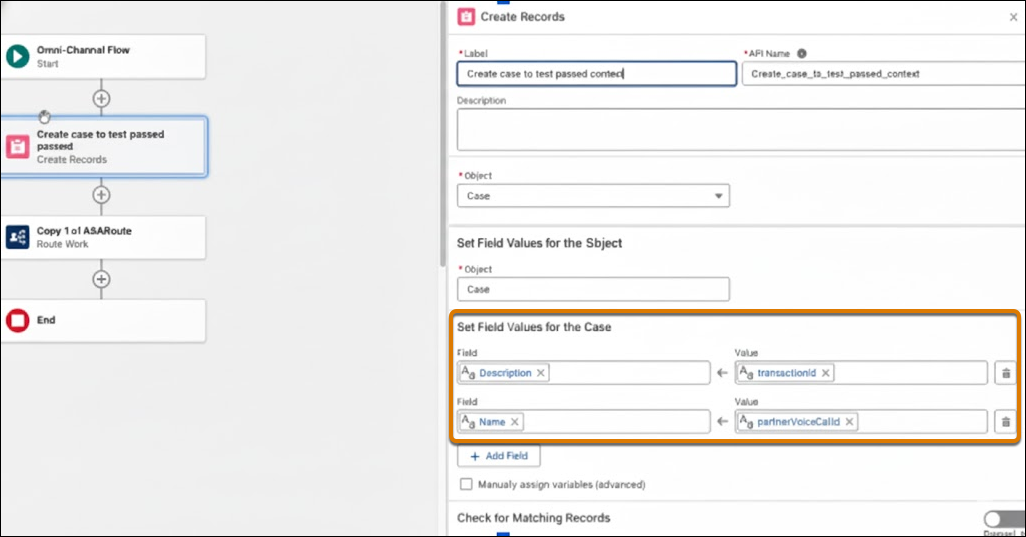1026x537 pixels.
Task: Select Create case to test passed node
Action: click(x=103, y=147)
